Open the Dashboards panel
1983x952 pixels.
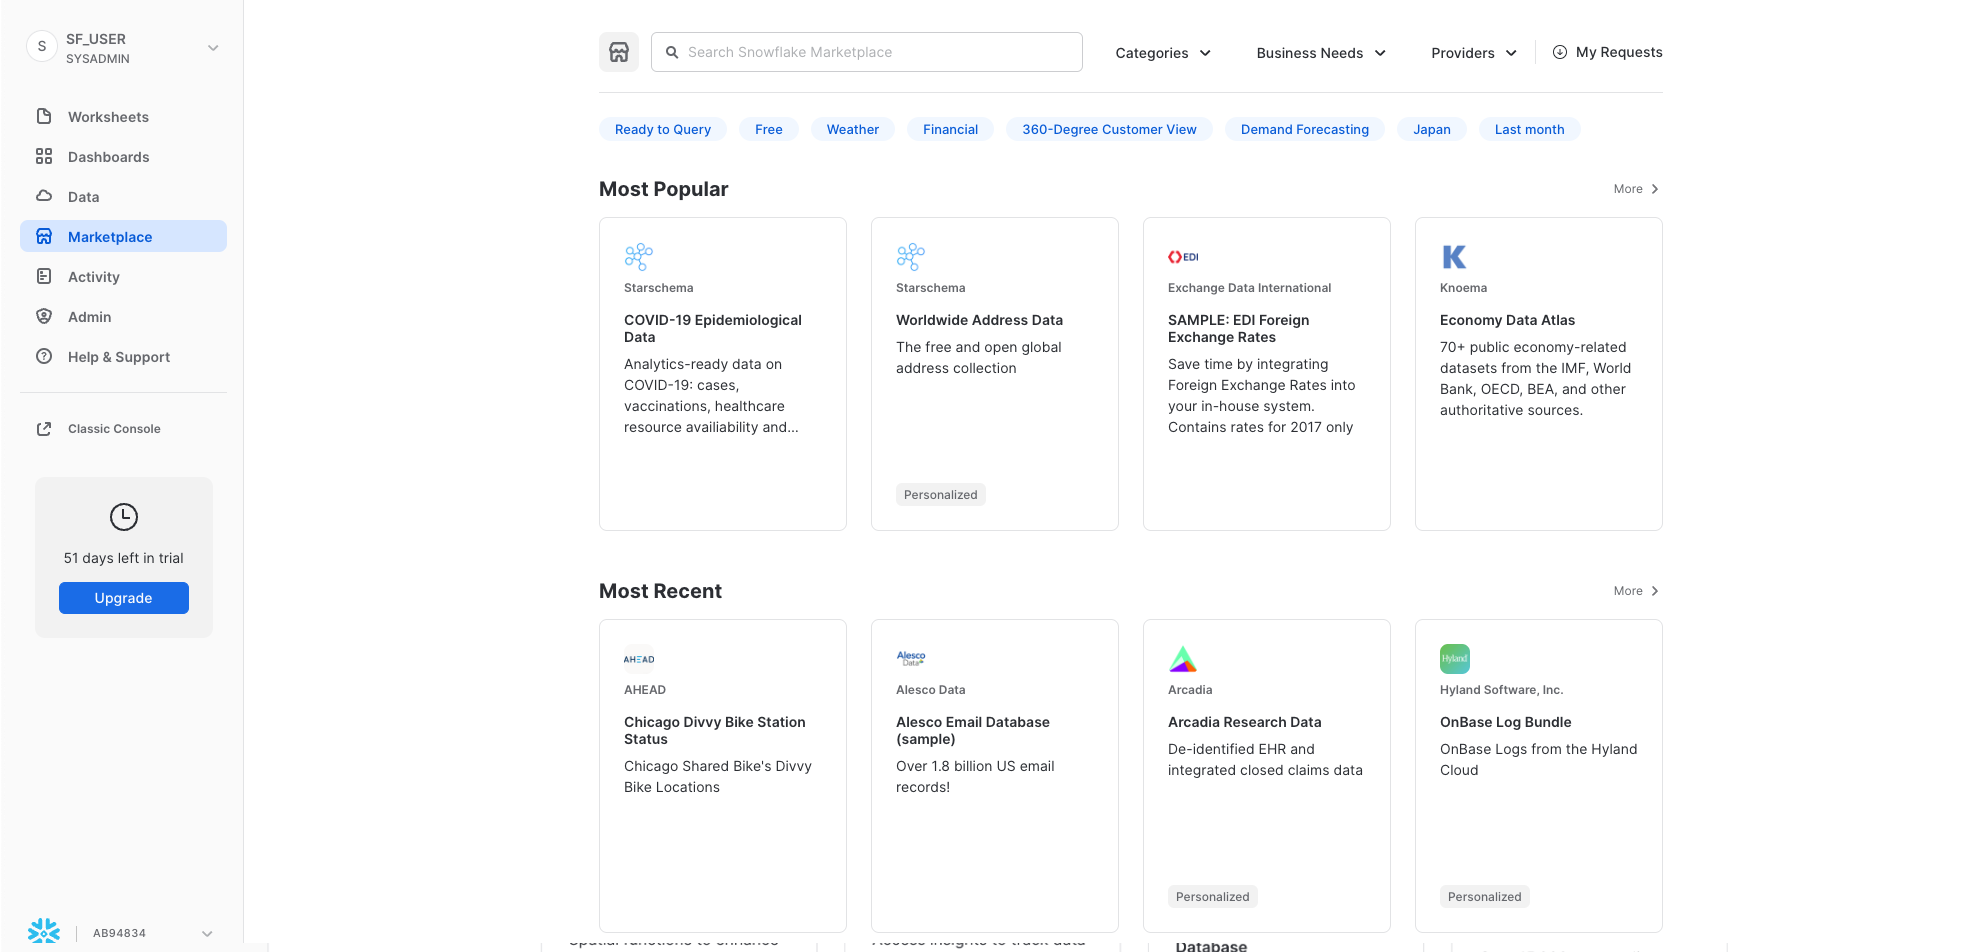(x=108, y=156)
